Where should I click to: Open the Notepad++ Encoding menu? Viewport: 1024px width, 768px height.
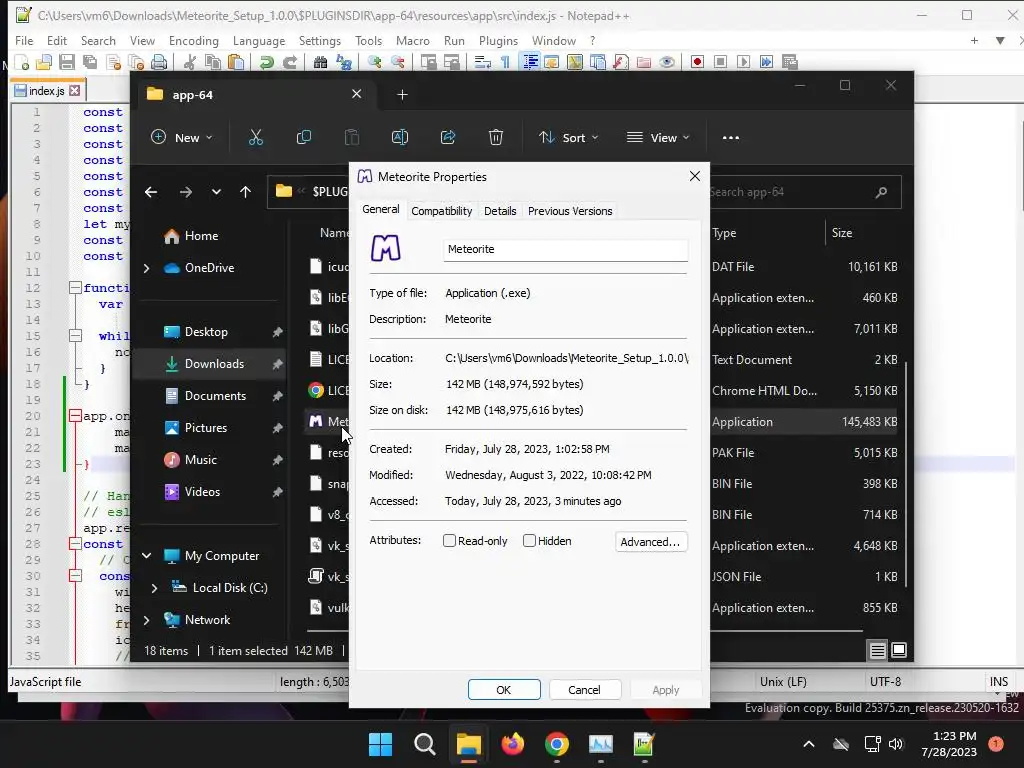point(193,40)
